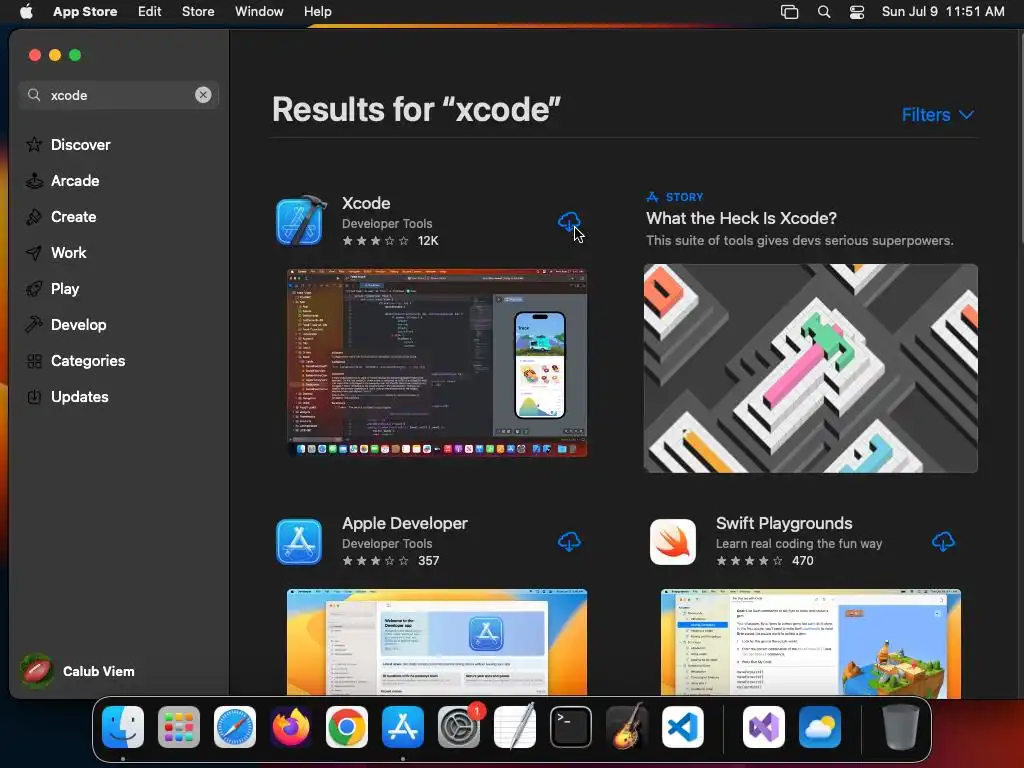Viewport: 1024px width, 768px height.
Task: Open the Edit menu
Action: (x=150, y=12)
